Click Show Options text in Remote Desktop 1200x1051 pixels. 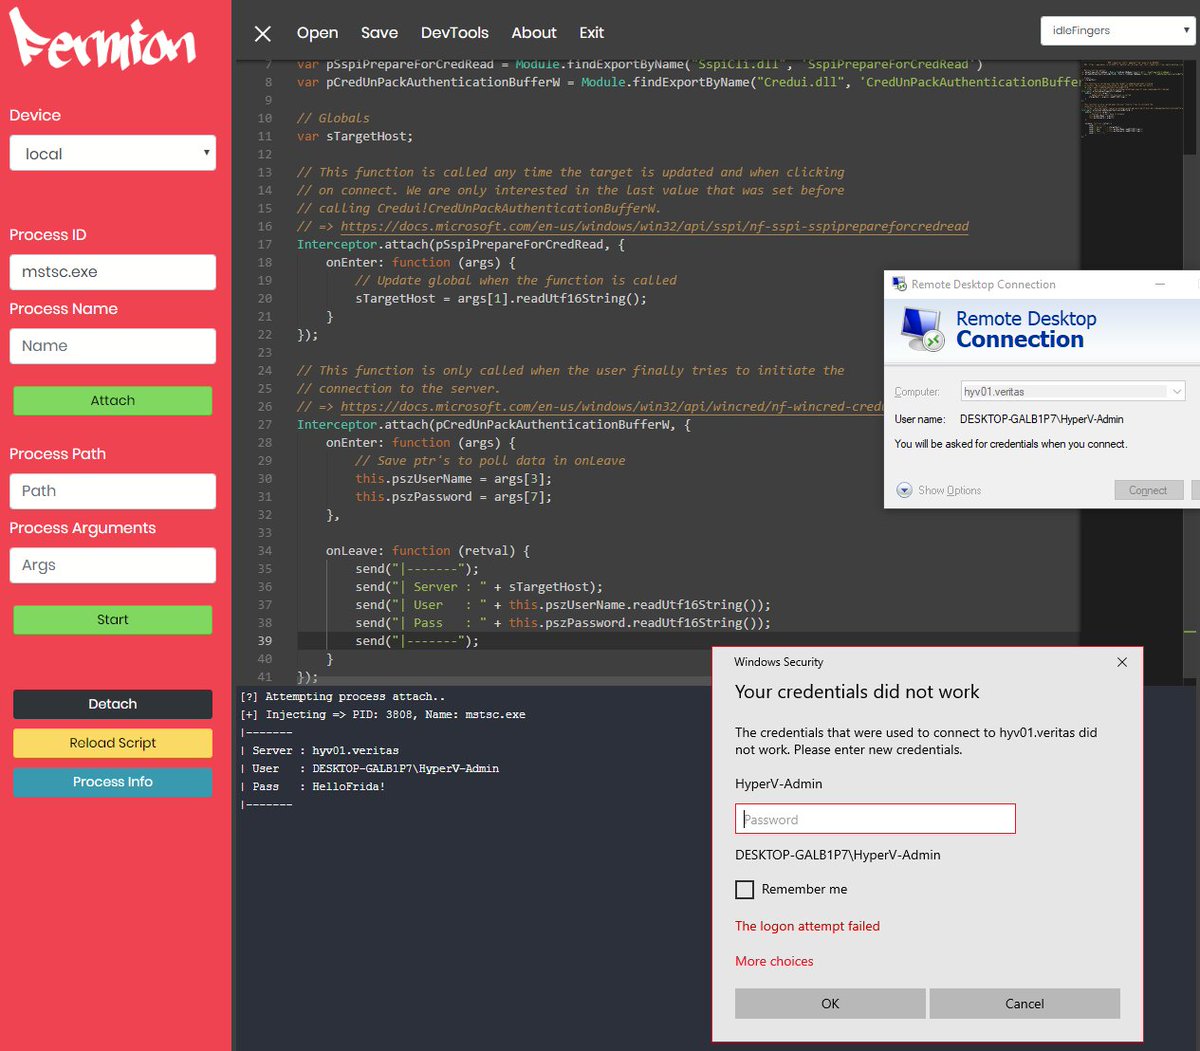point(950,490)
